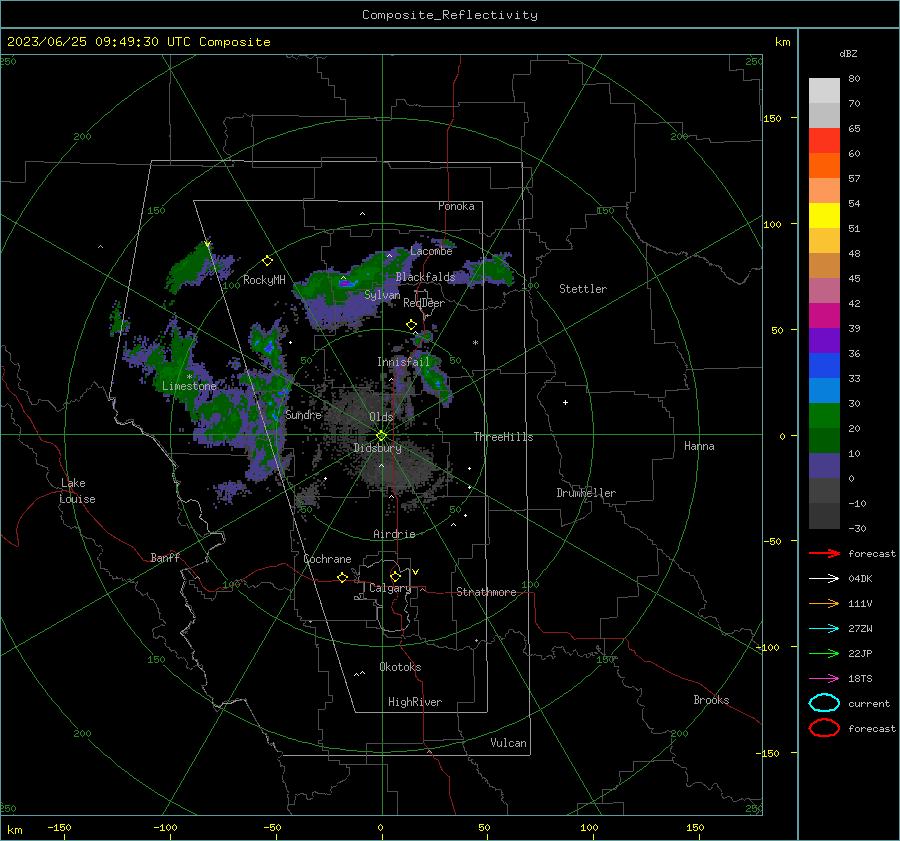Click the Hanna label
Screen dimensions: 900x841
(699, 446)
